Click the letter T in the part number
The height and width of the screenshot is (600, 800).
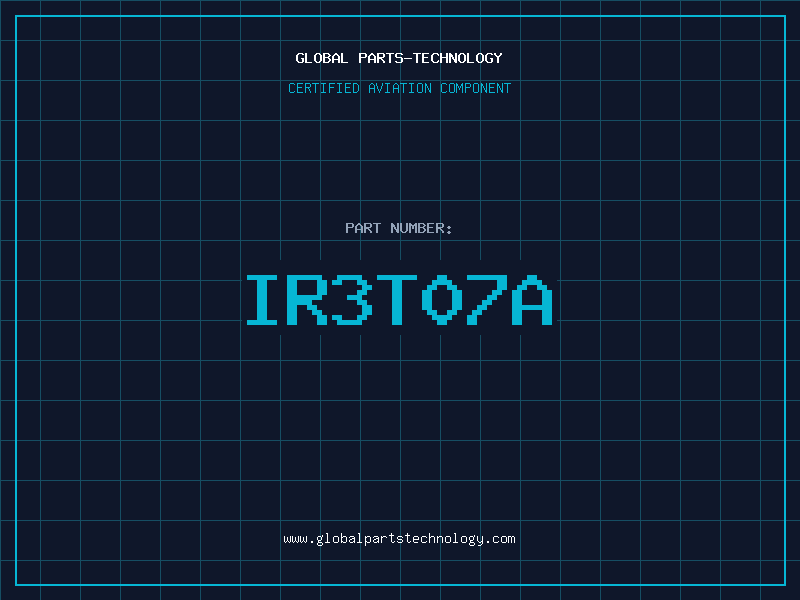397,300
